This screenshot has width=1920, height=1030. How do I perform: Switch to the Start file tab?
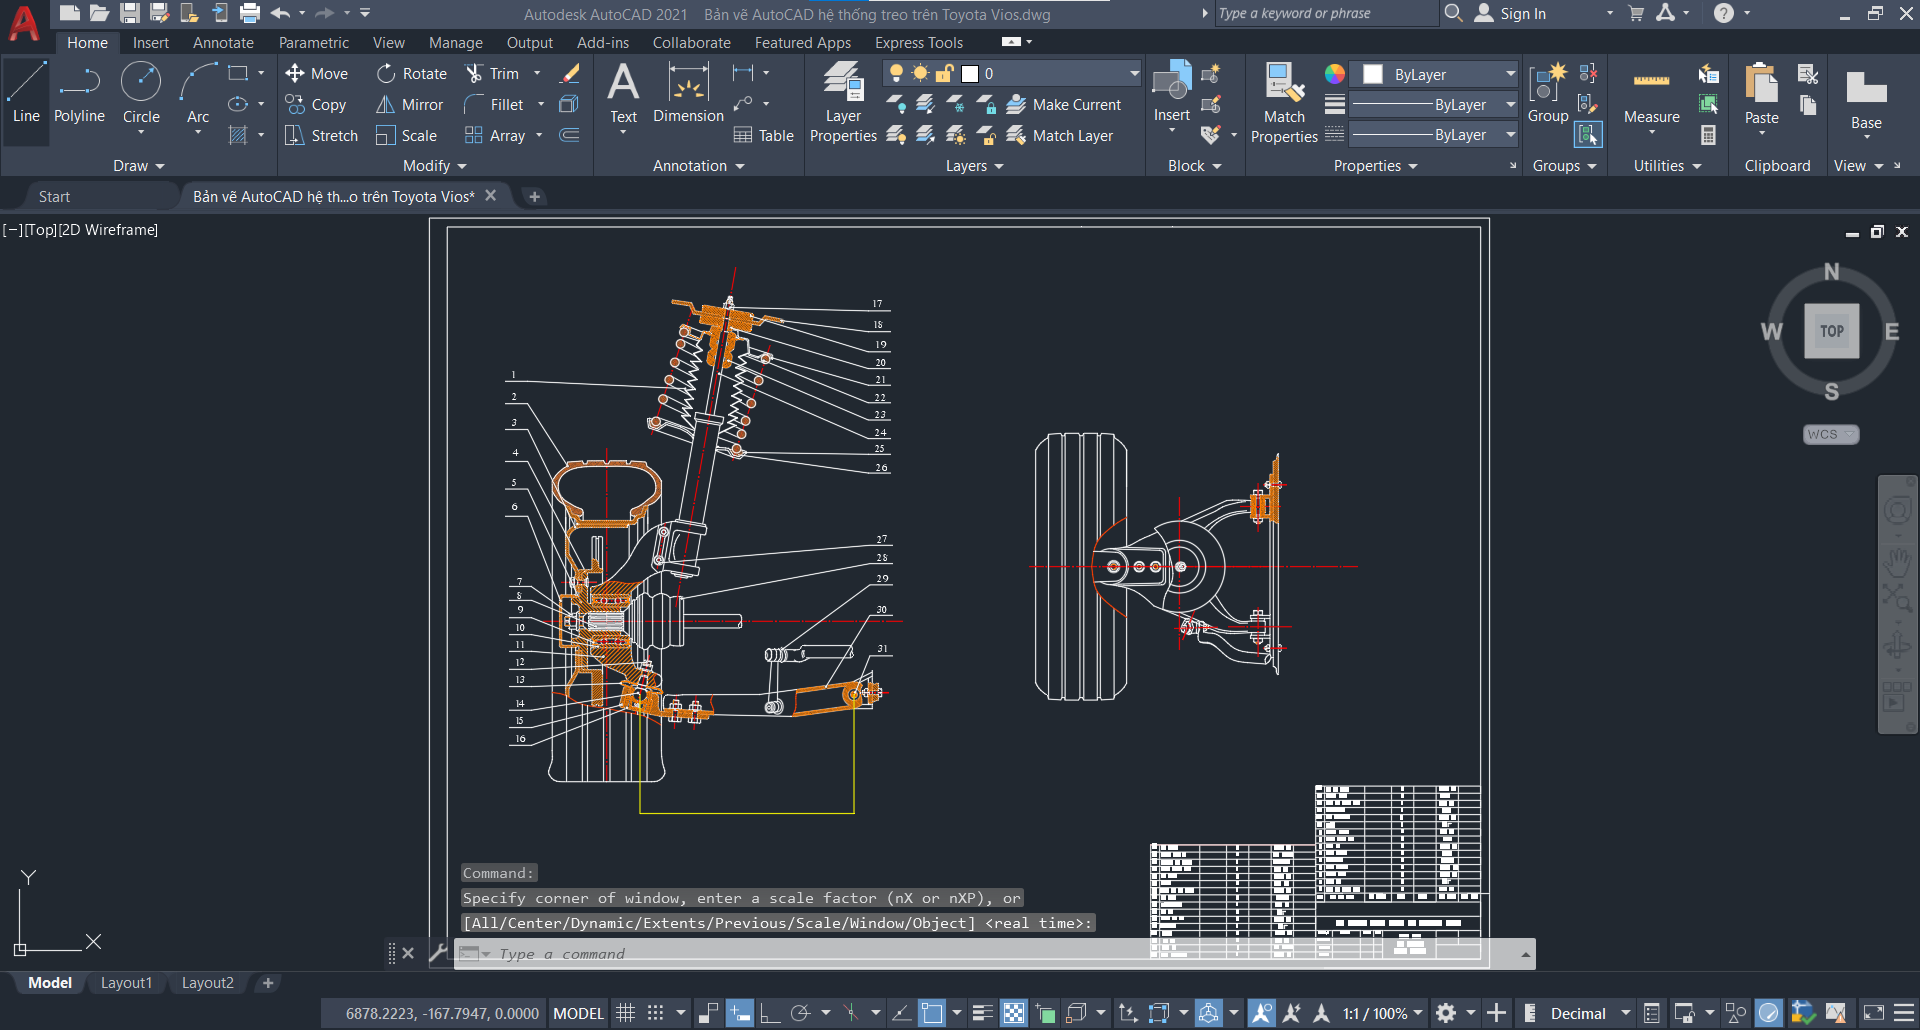coord(54,196)
